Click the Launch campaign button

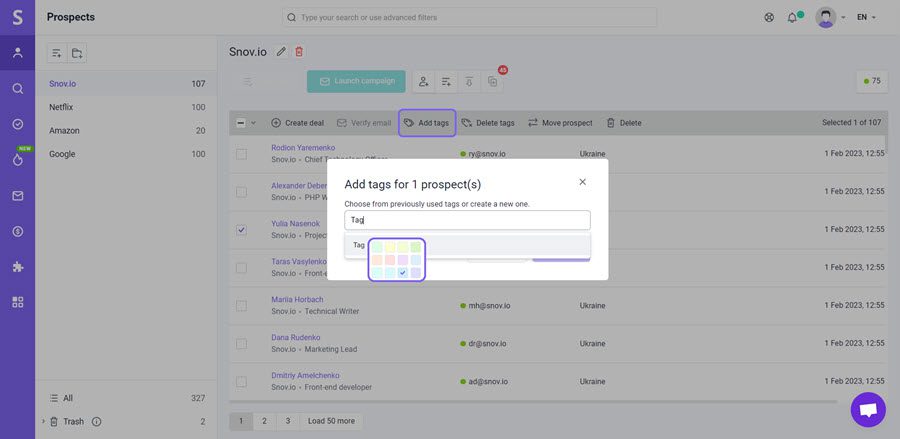click(x=356, y=81)
